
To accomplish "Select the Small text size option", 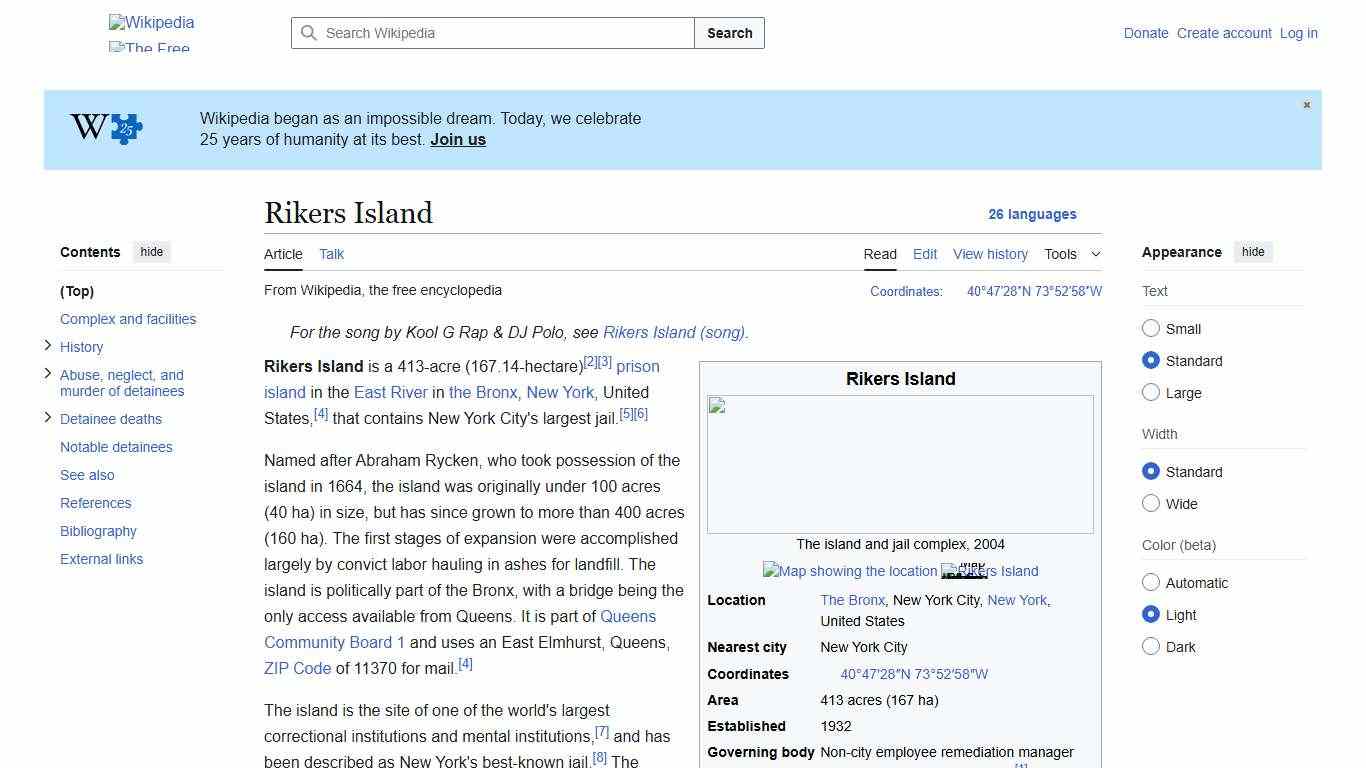I will 1151,328.
